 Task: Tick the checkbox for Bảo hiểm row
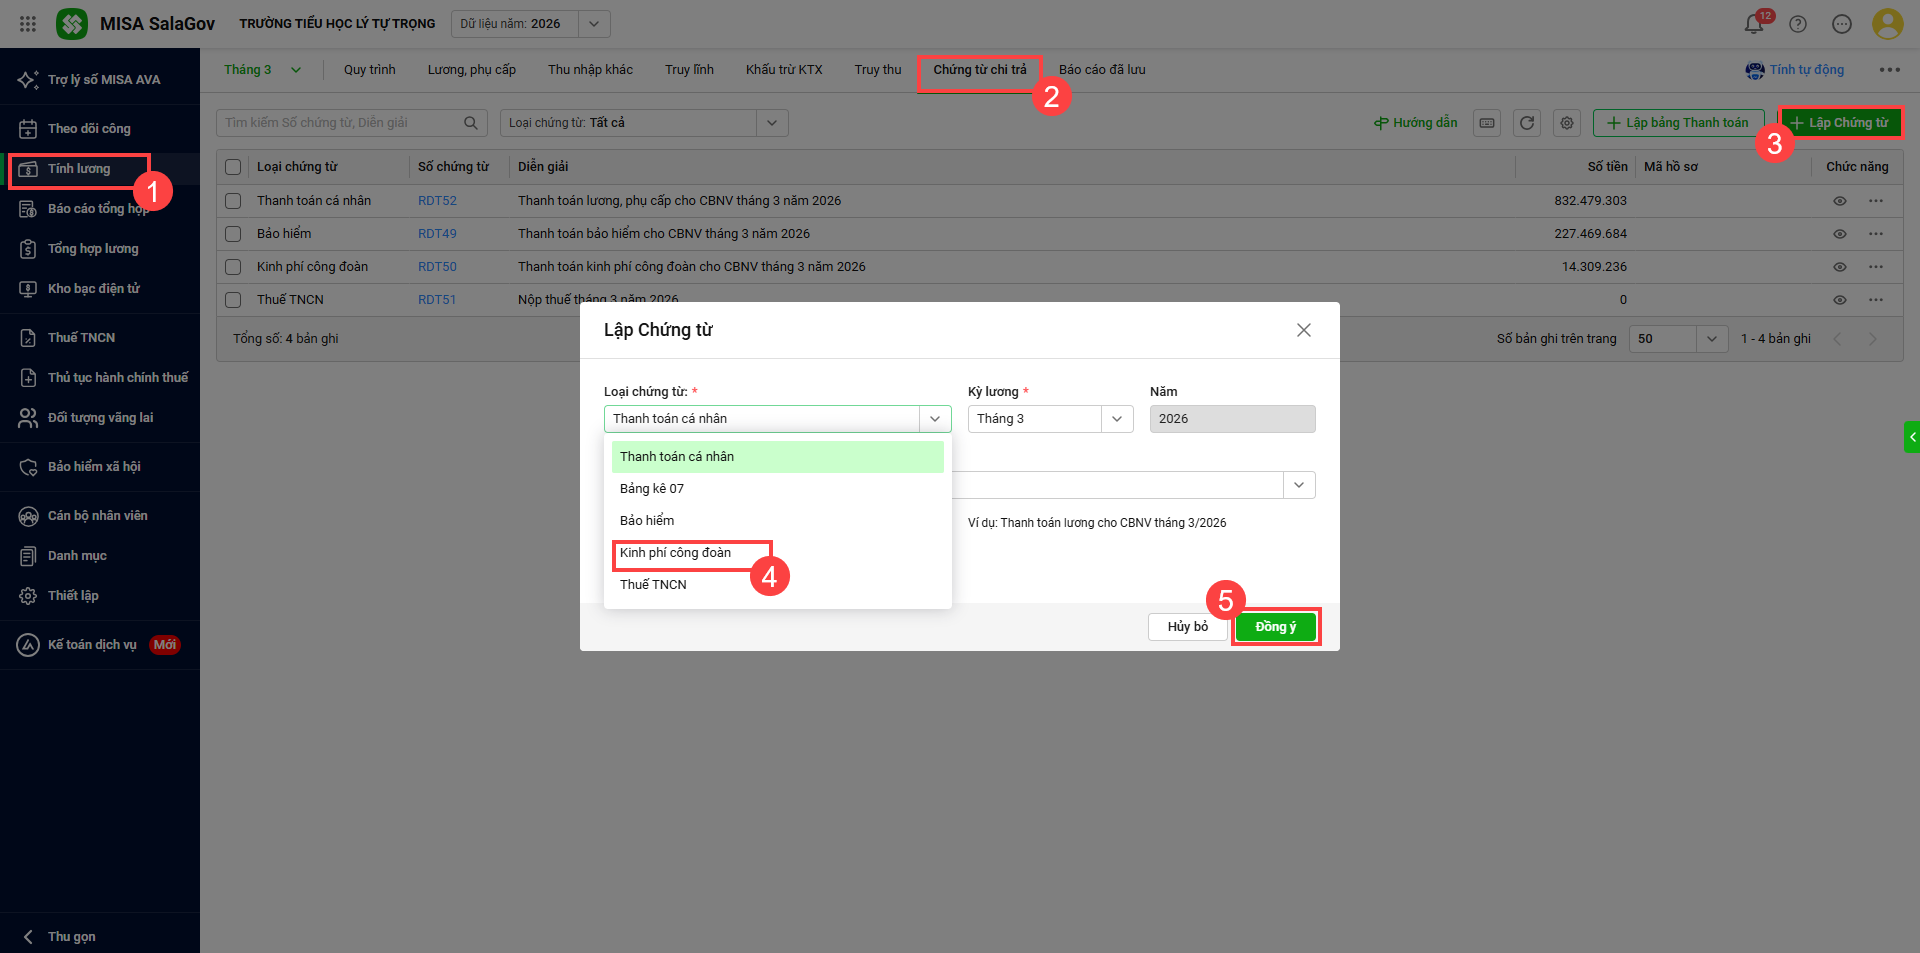coord(233,234)
